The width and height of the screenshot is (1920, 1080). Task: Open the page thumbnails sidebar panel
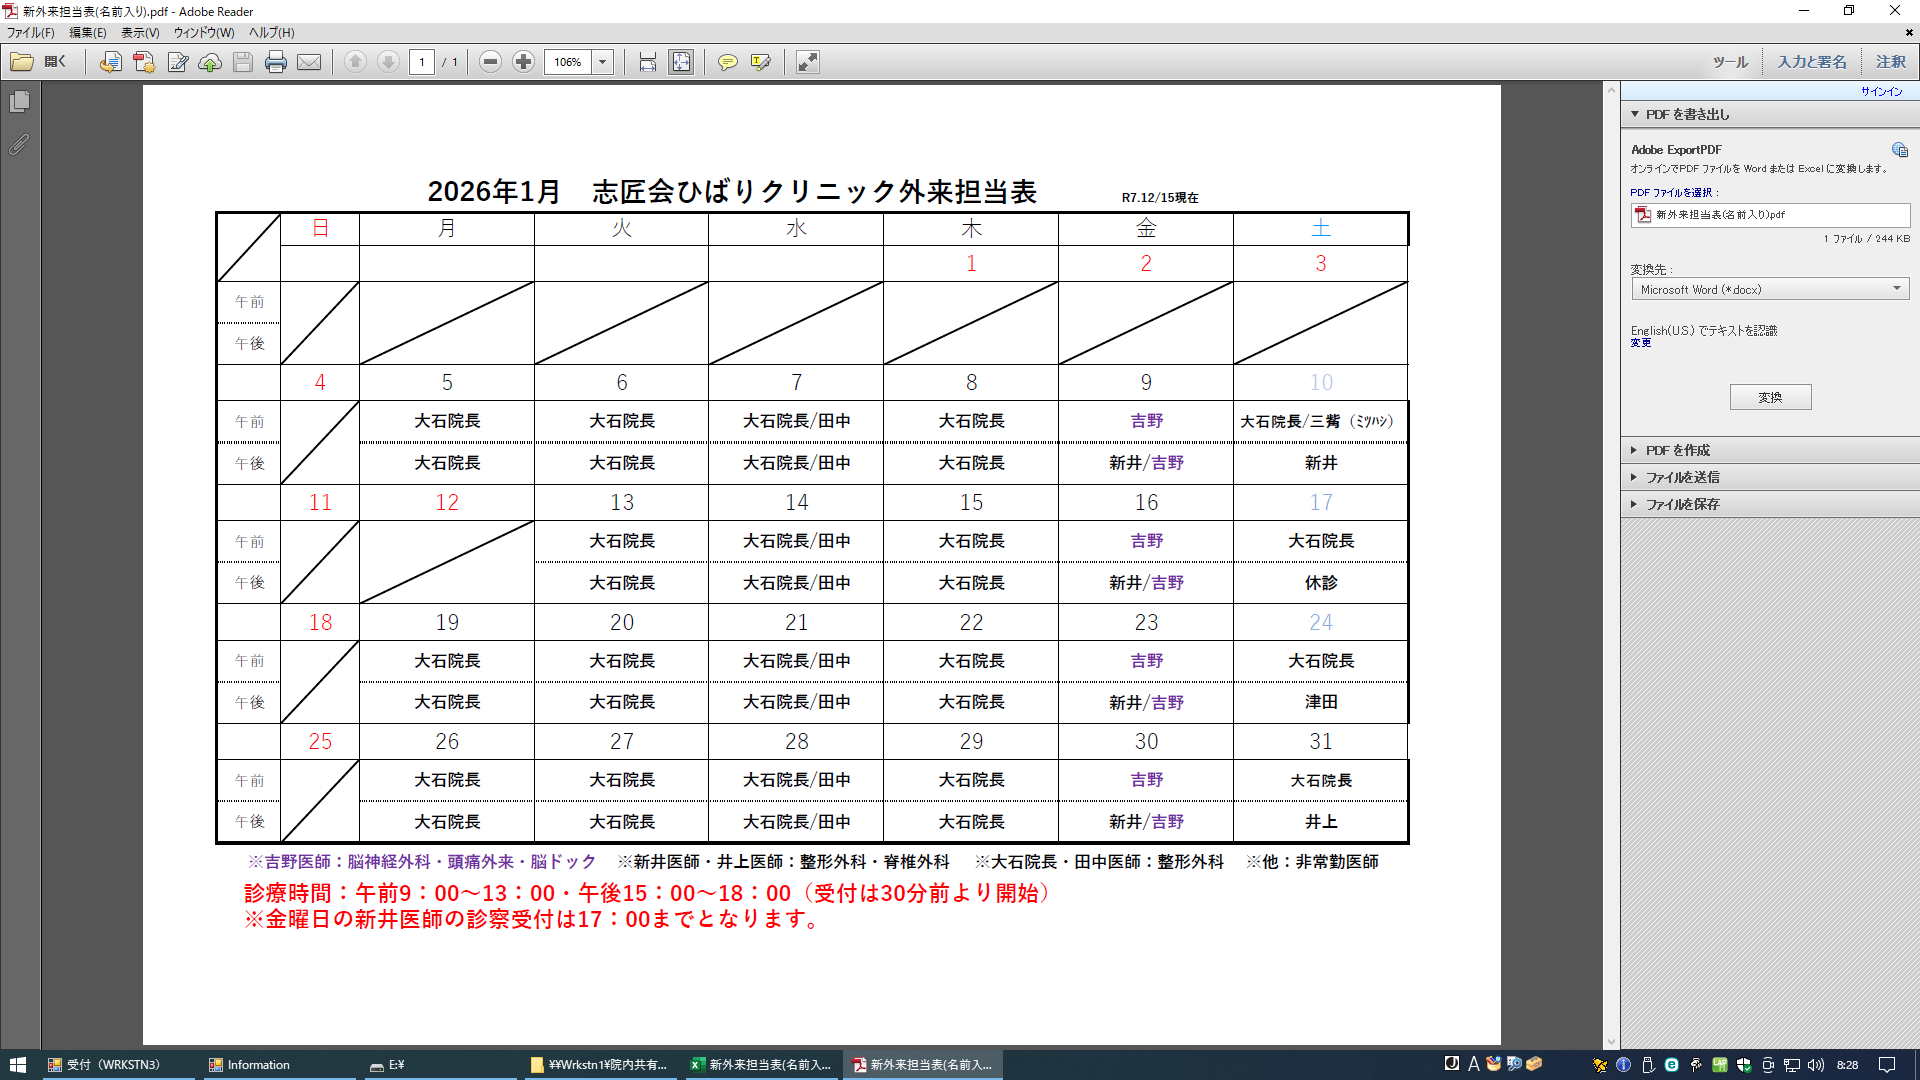point(19,102)
